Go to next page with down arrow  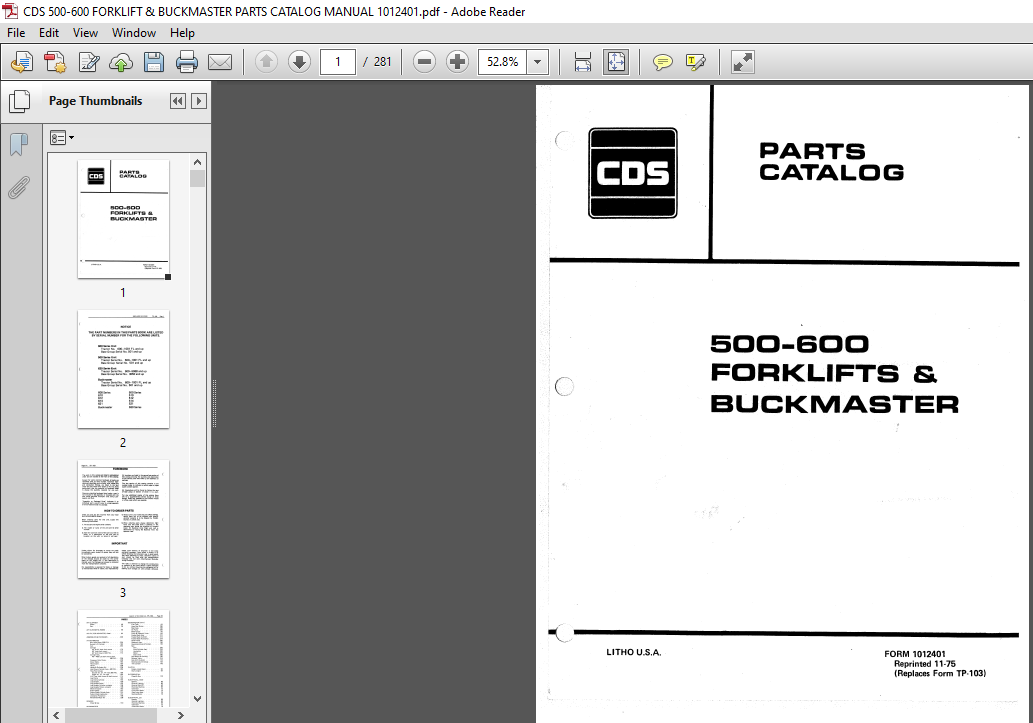pos(299,63)
